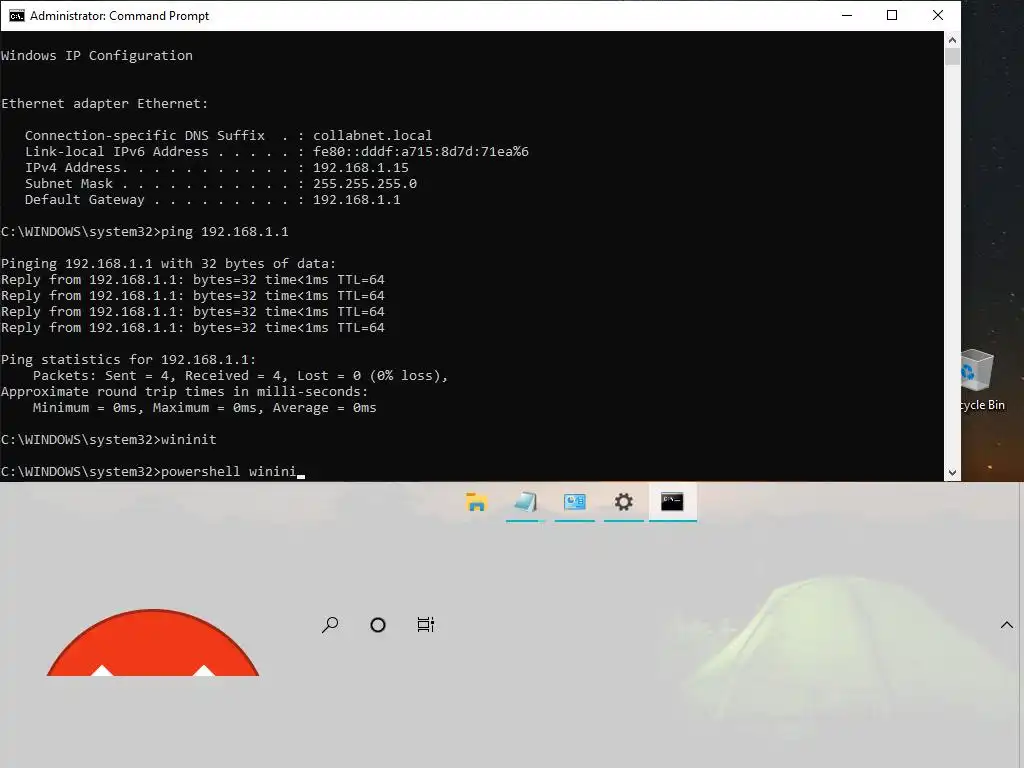This screenshot has width=1024, height=768.
Task: Open File Explorer from the taskbar
Action: 477,502
